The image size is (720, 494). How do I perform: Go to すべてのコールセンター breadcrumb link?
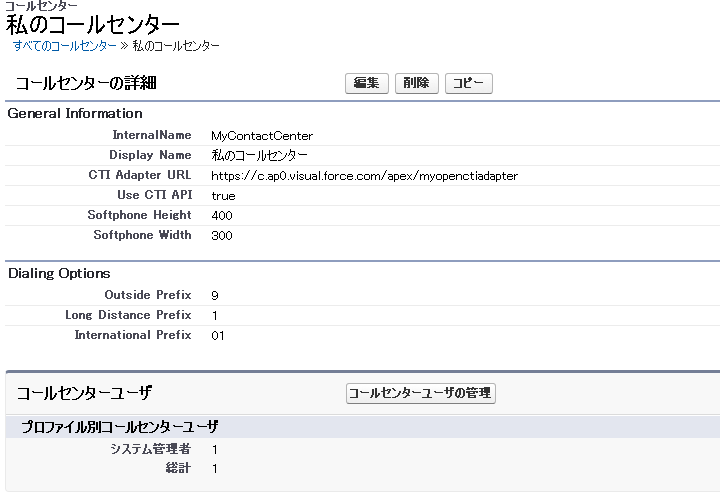click(x=65, y=45)
